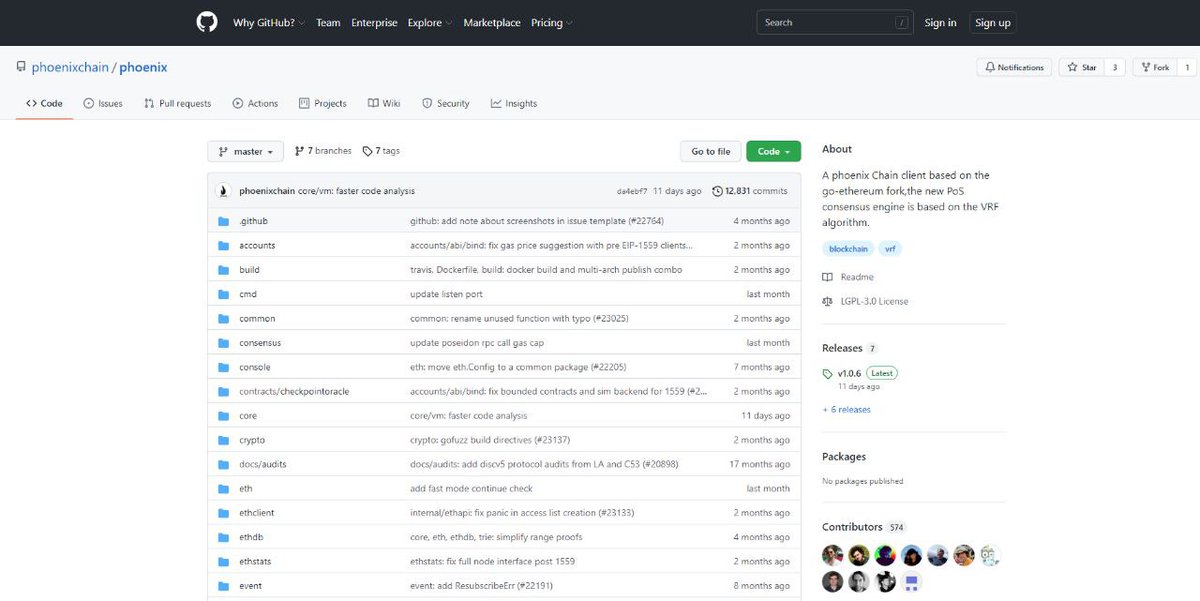The width and height of the screenshot is (1200, 601).
Task: Open the ethstats folder name
Action: pos(255,562)
